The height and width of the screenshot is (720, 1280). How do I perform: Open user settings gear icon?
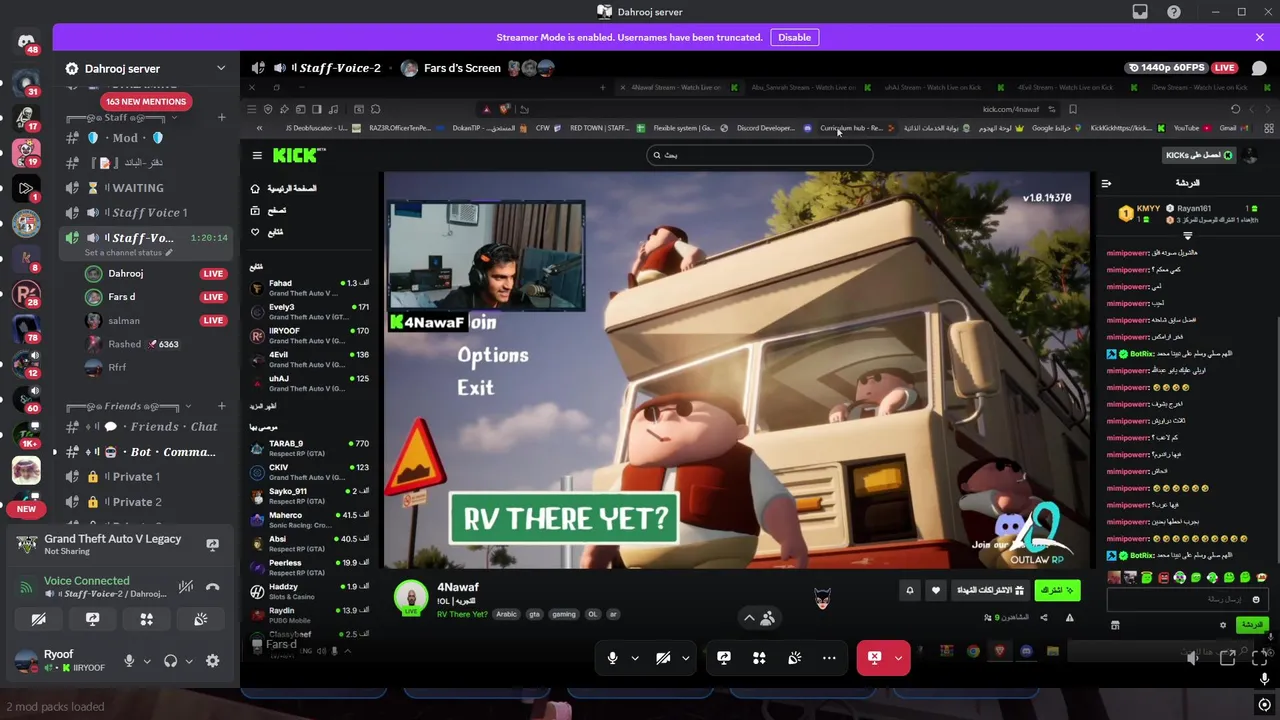coord(212,661)
